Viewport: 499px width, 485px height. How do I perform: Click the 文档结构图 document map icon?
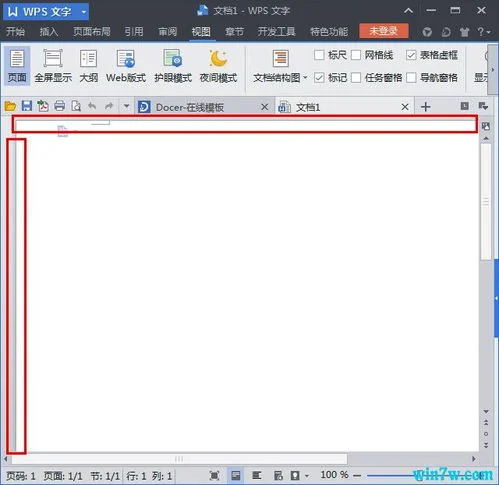click(x=280, y=59)
